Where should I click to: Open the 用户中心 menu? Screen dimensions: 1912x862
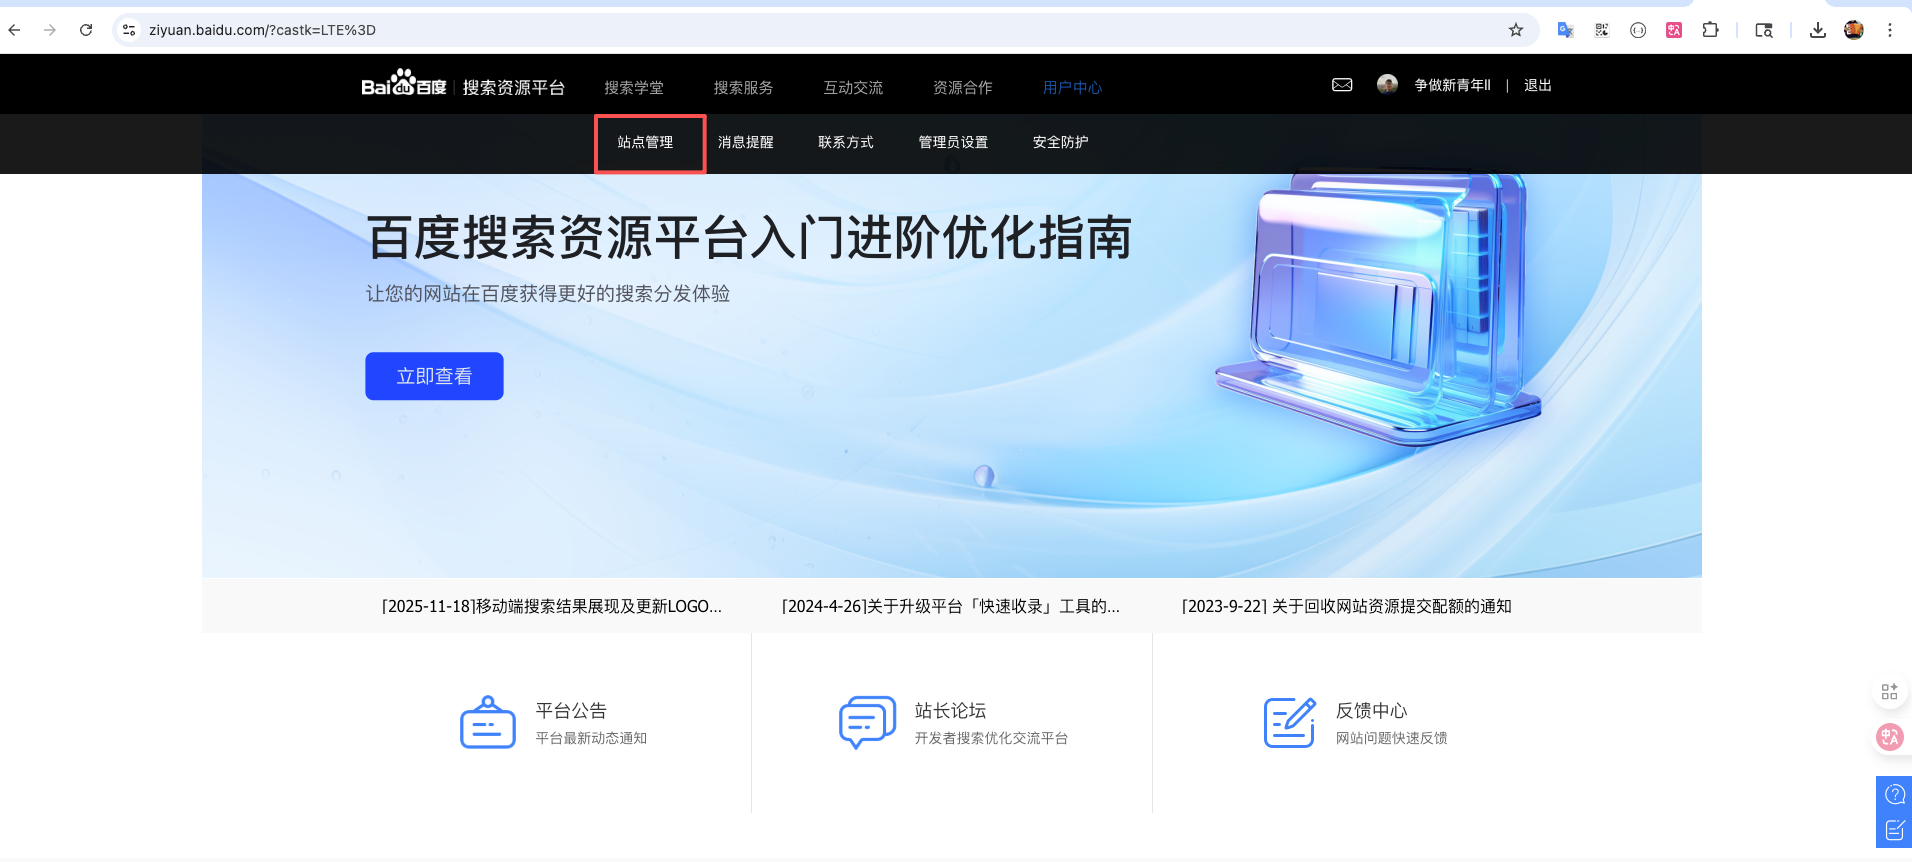tap(1072, 88)
